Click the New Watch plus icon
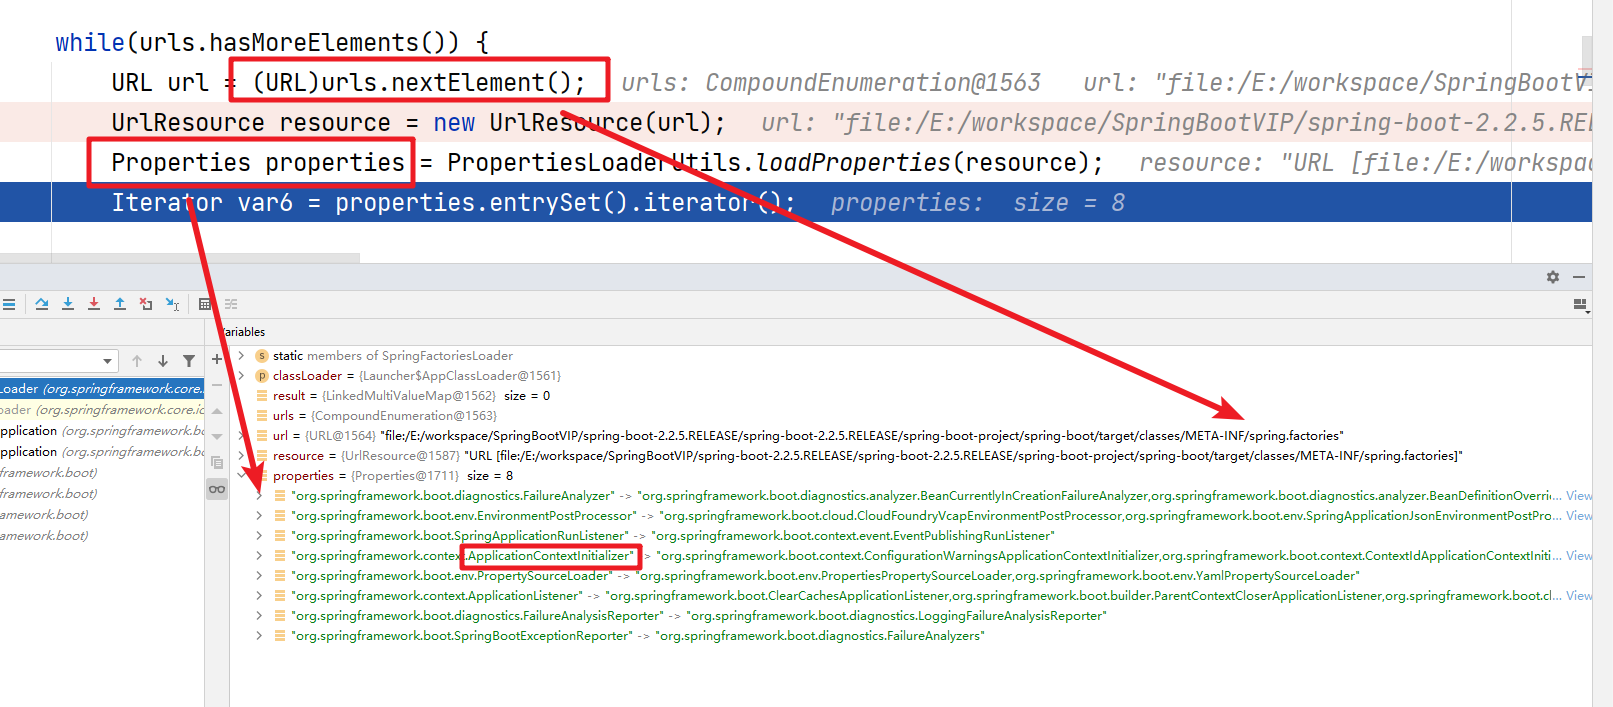1613x707 pixels. pyautogui.click(x=217, y=359)
